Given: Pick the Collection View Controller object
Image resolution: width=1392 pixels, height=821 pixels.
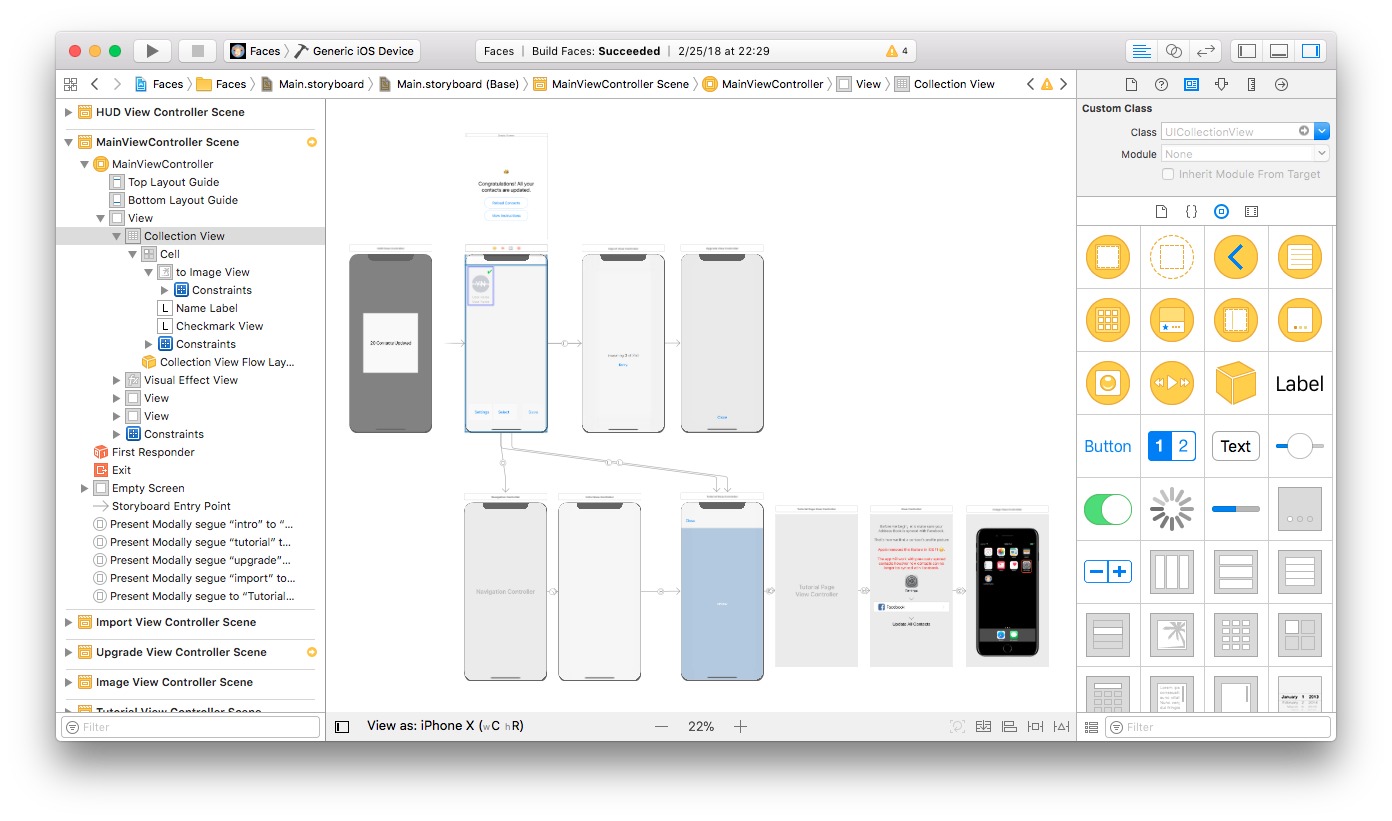Looking at the screenshot, I should point(1108,320).
